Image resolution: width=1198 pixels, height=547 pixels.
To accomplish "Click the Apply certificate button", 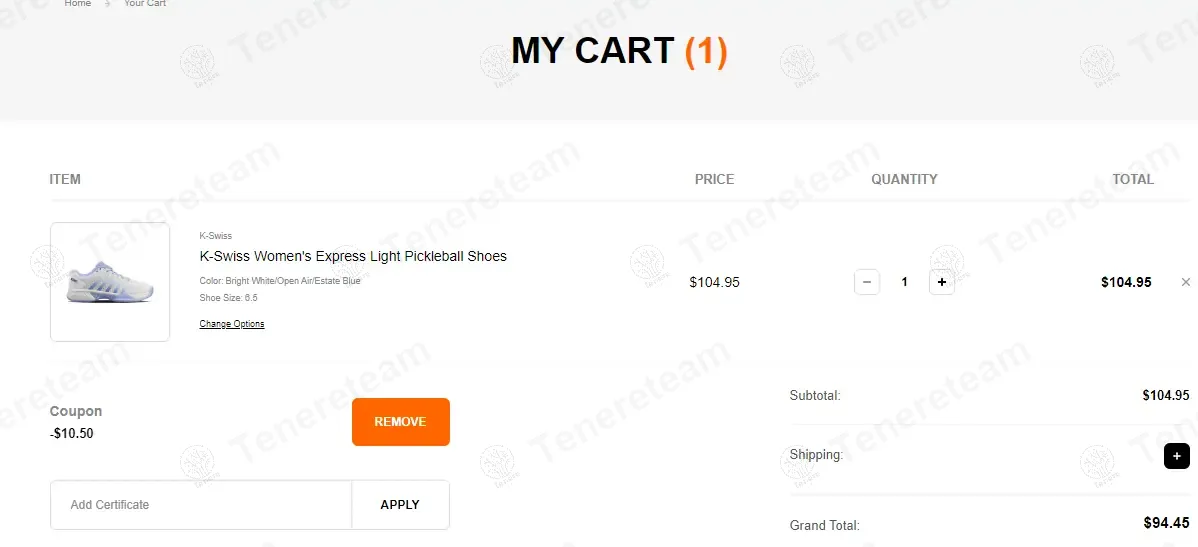I will [x=400, y=505].
